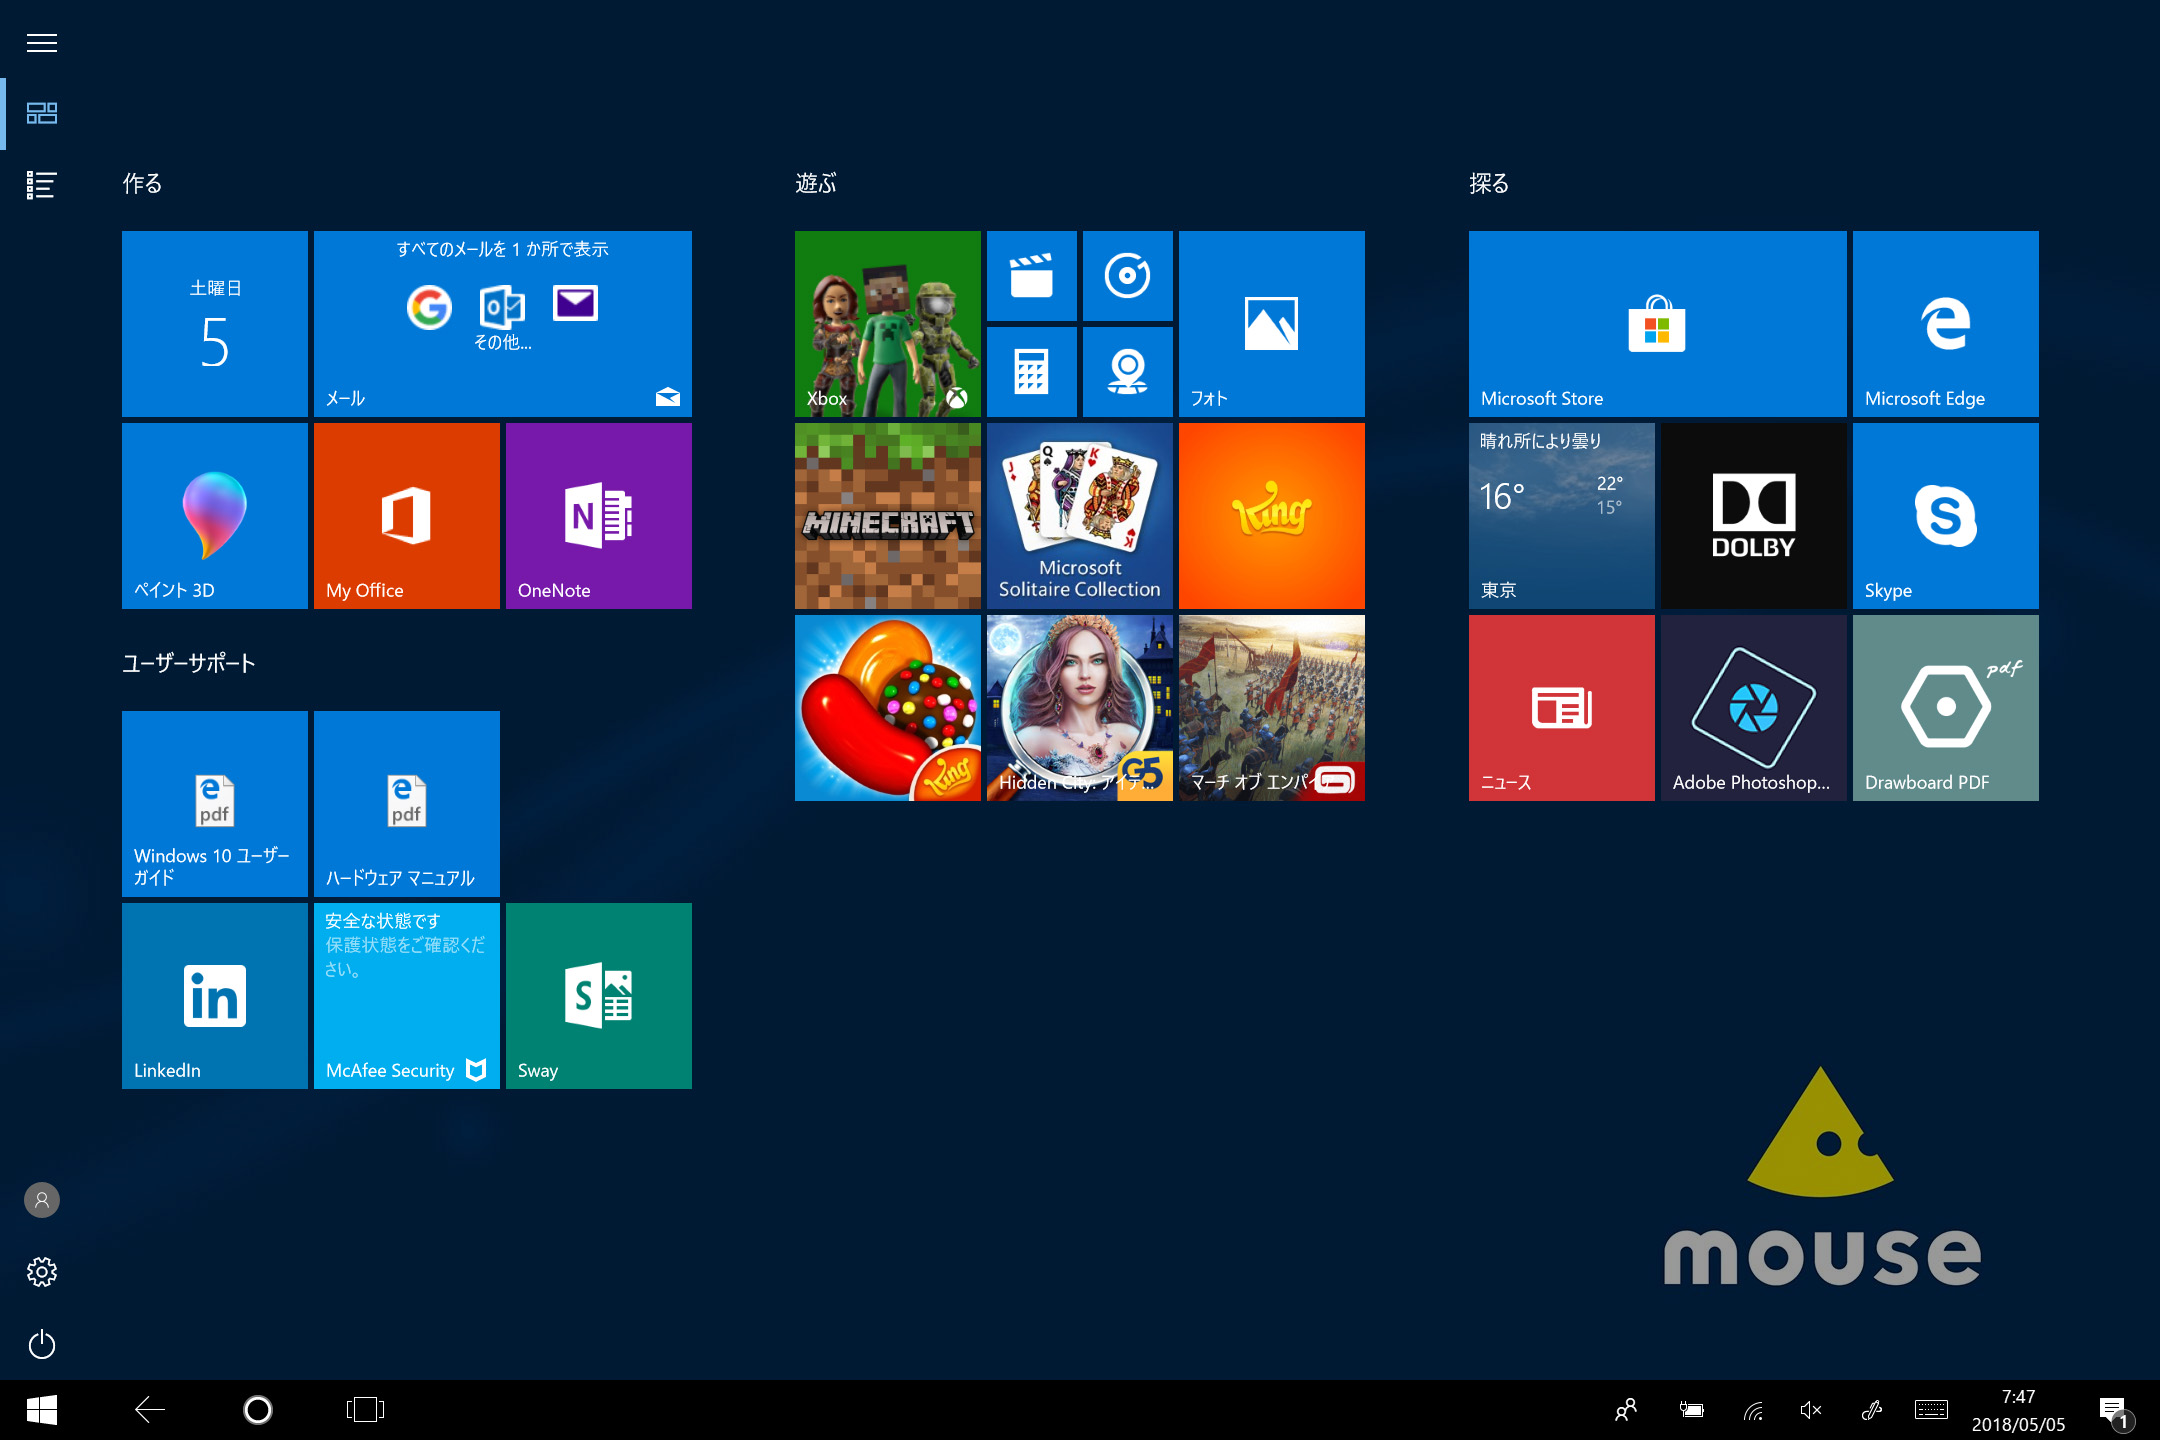Open Dolby tile
Image resolution: width=2160 pixels, height=1440 pixels.
click(1753, 515)
